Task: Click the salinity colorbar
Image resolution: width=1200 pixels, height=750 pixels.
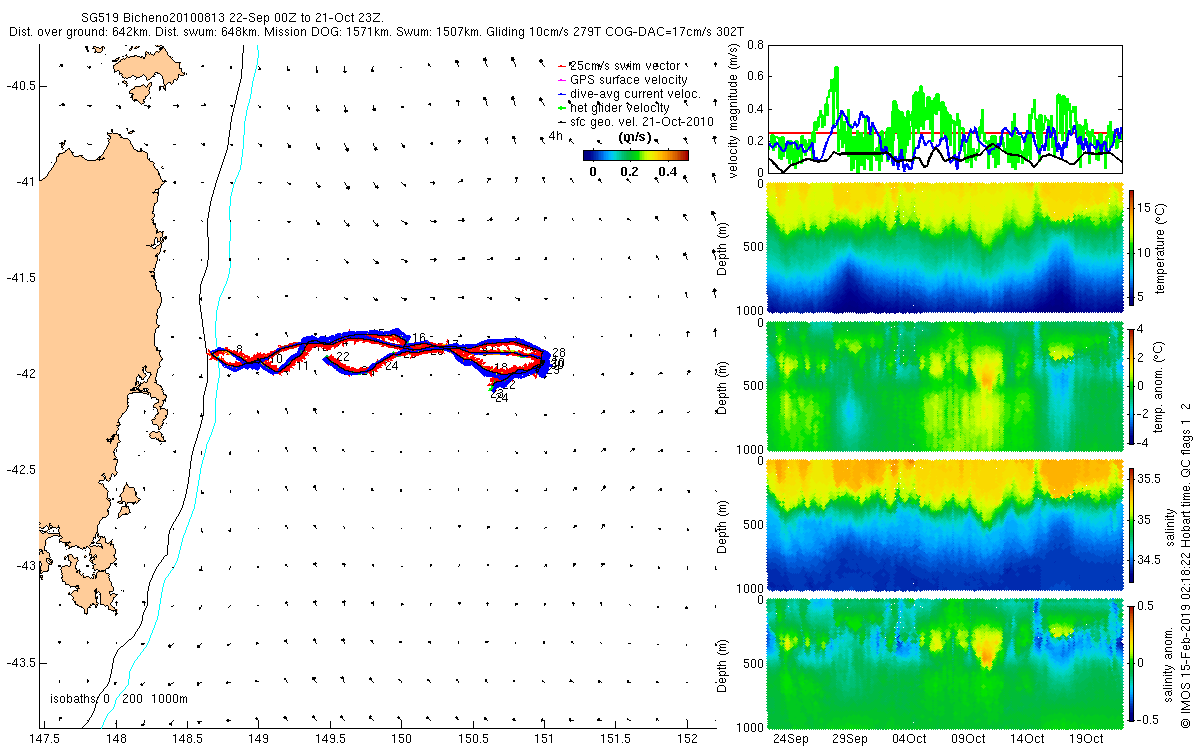Action: tap(1133, 526)
